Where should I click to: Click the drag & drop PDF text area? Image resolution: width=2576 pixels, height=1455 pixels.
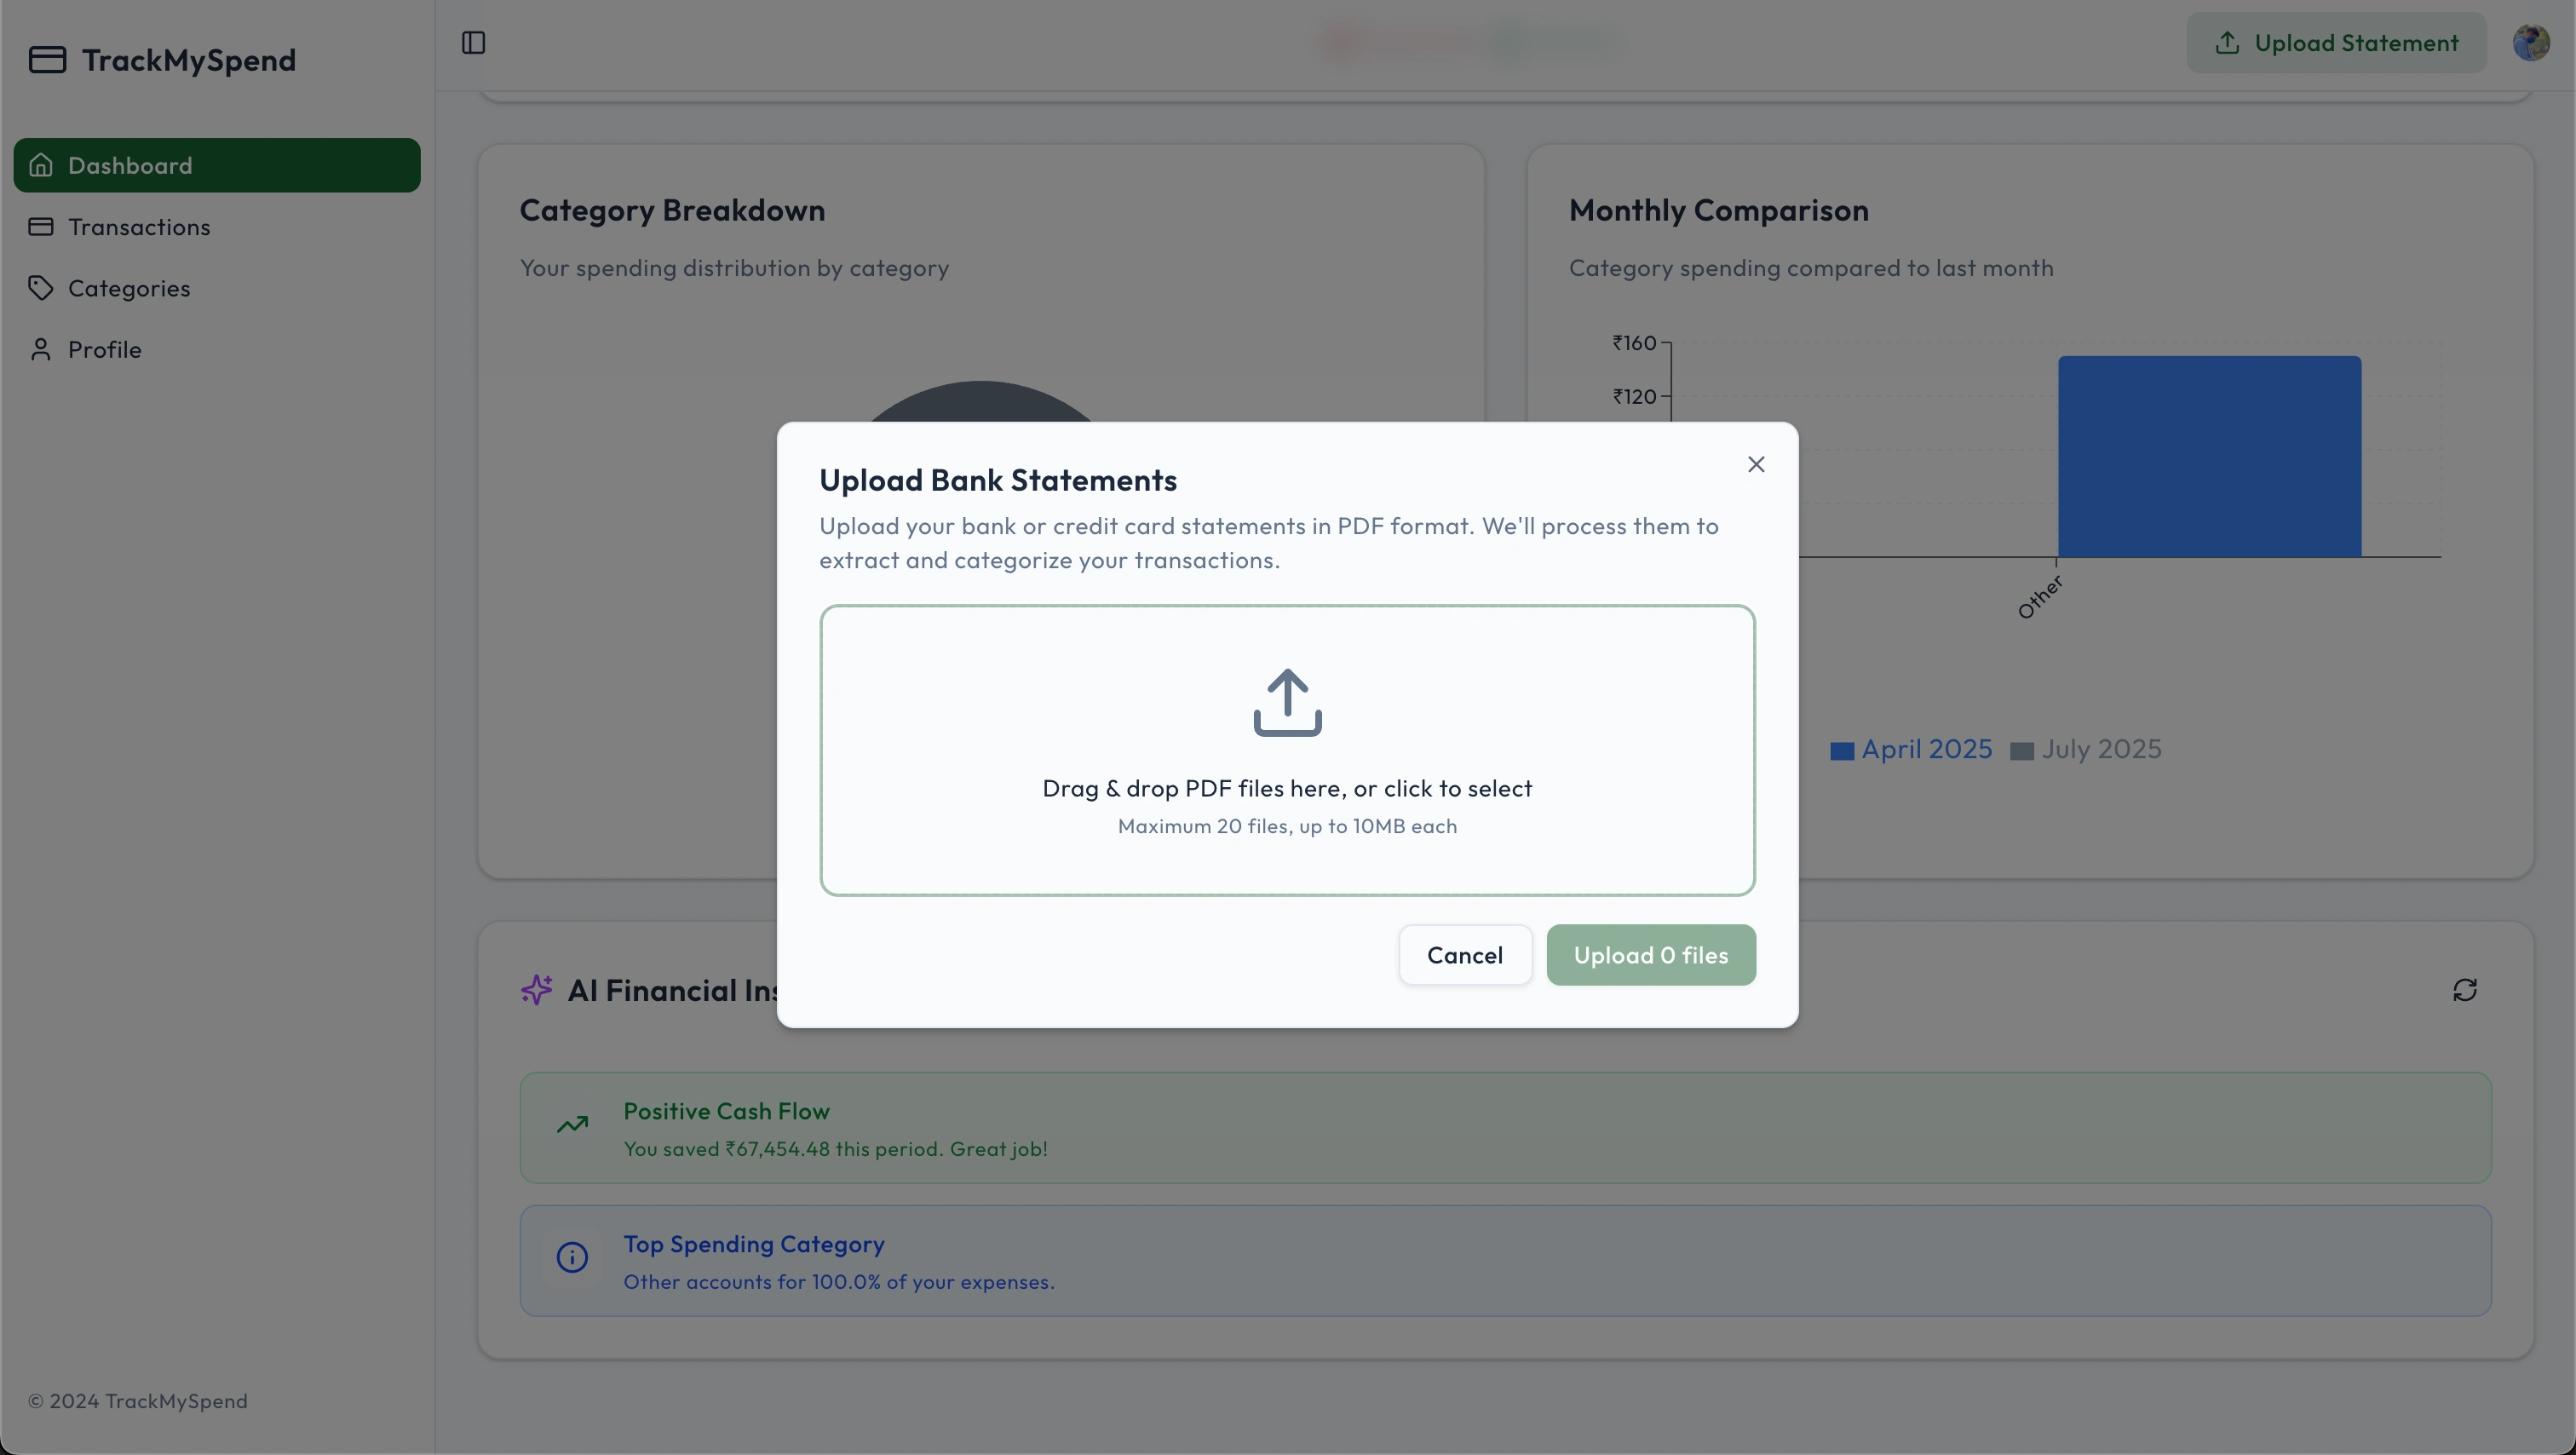(x=1287, y=789)
